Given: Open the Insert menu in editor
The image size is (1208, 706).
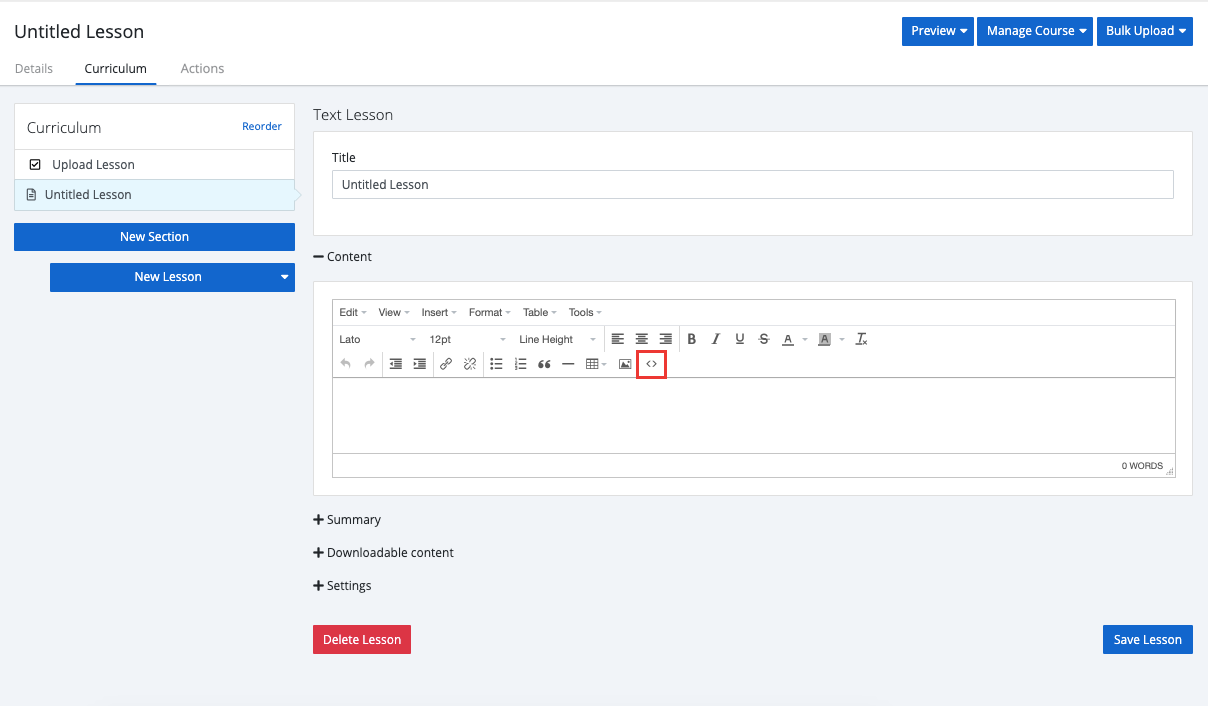Looking at the screenshot, I should [438, 312].
